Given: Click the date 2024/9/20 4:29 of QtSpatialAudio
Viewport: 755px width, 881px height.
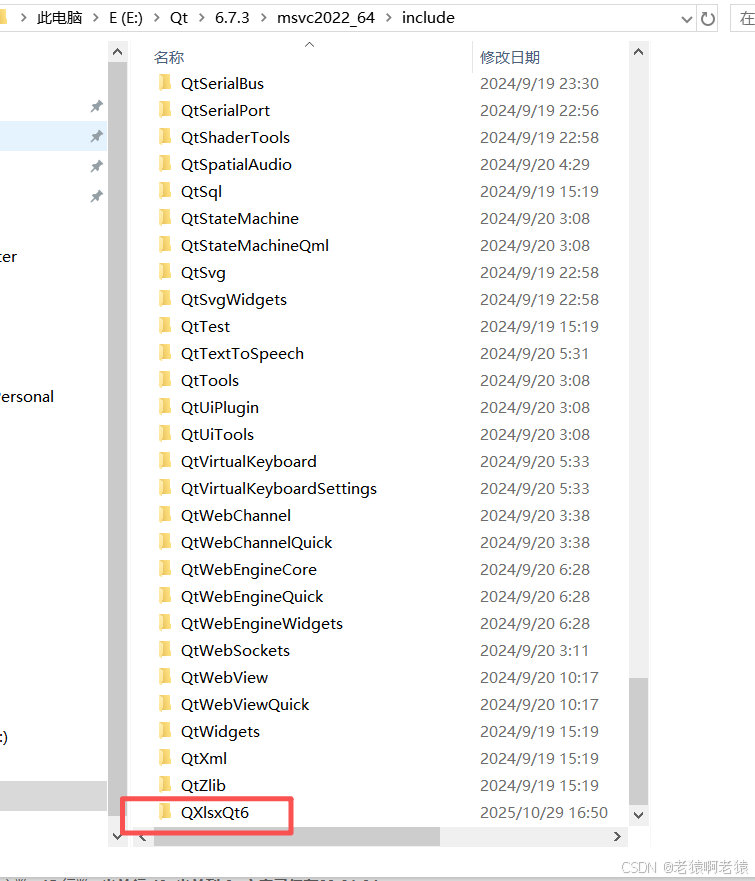Looking at the screenshot, I should (535, 165).
